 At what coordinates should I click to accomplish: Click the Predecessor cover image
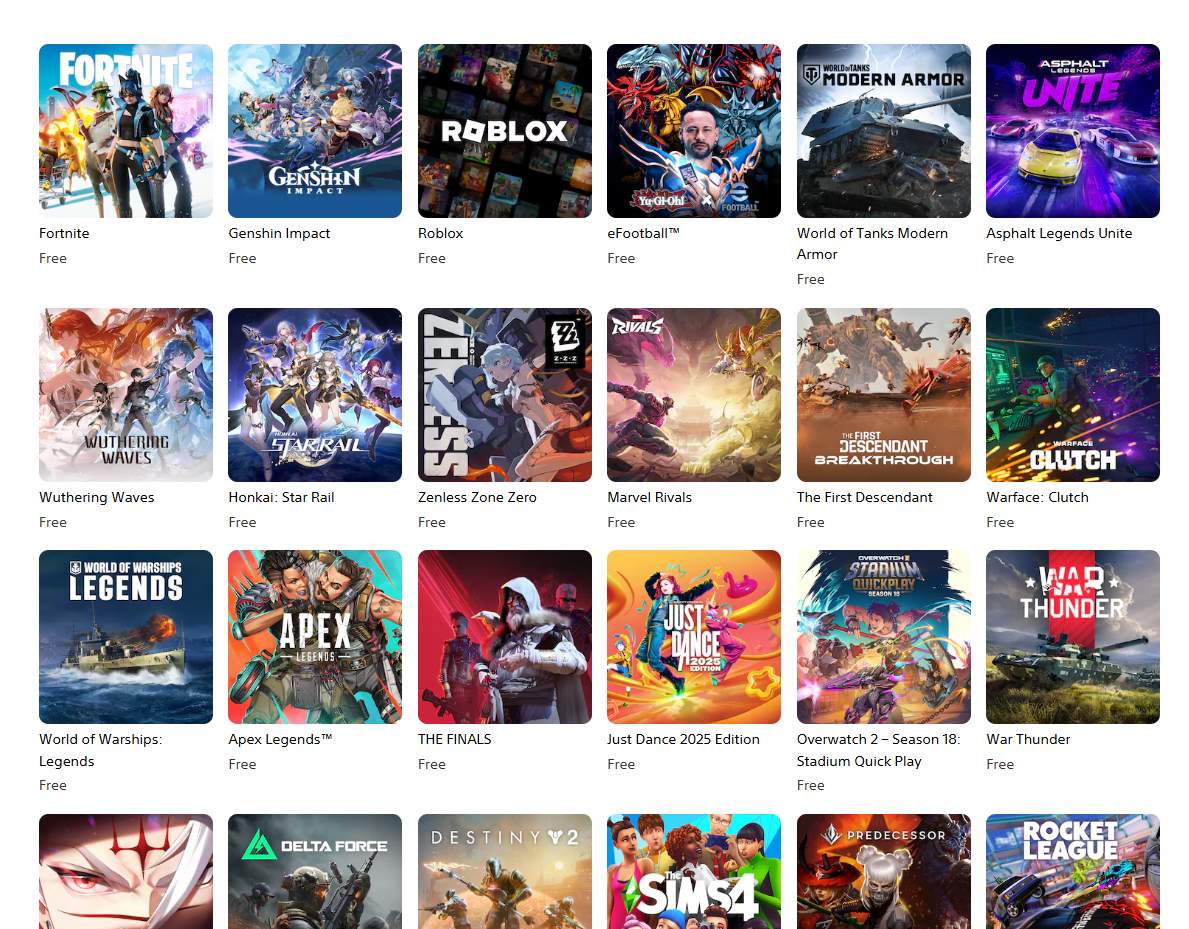point(883,871)
